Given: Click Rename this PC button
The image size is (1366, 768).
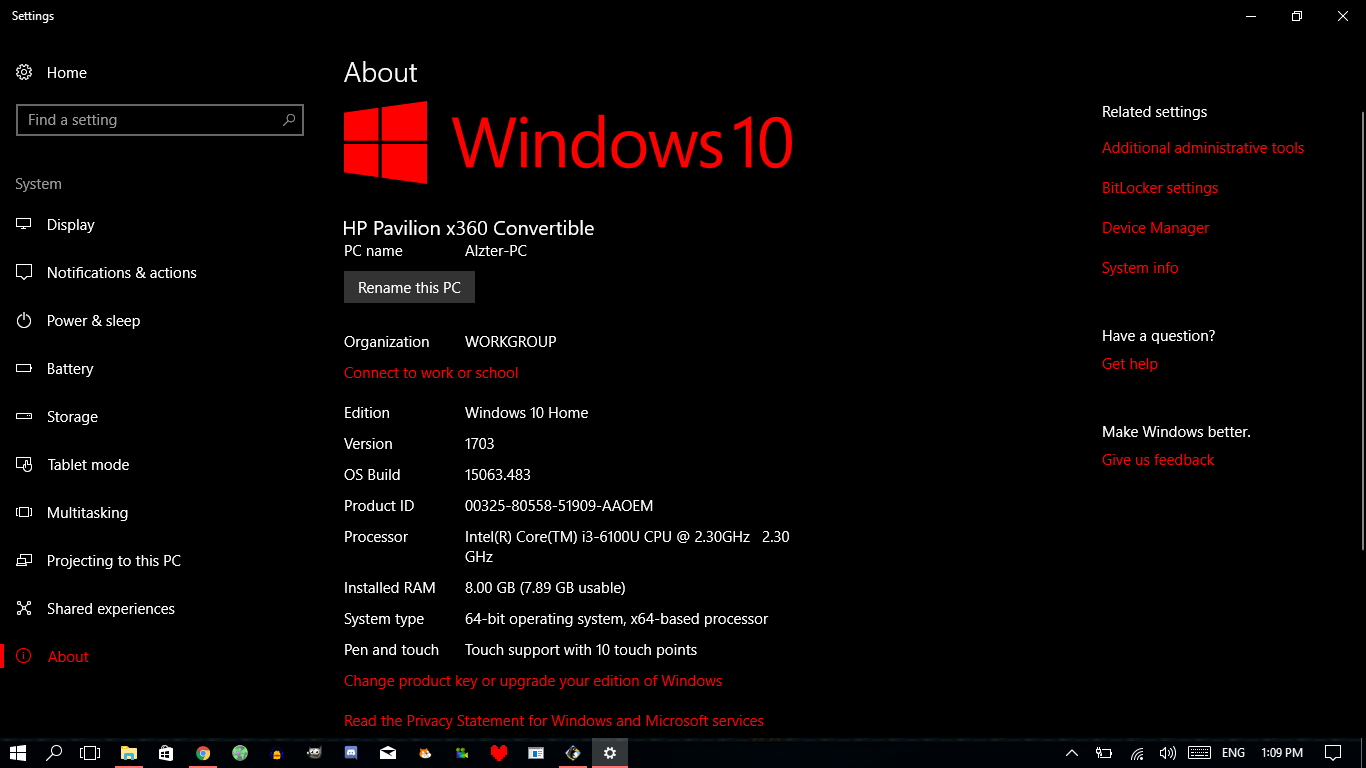Looking at the screenshot, I should pyautogui.click(x=409, y=288).
